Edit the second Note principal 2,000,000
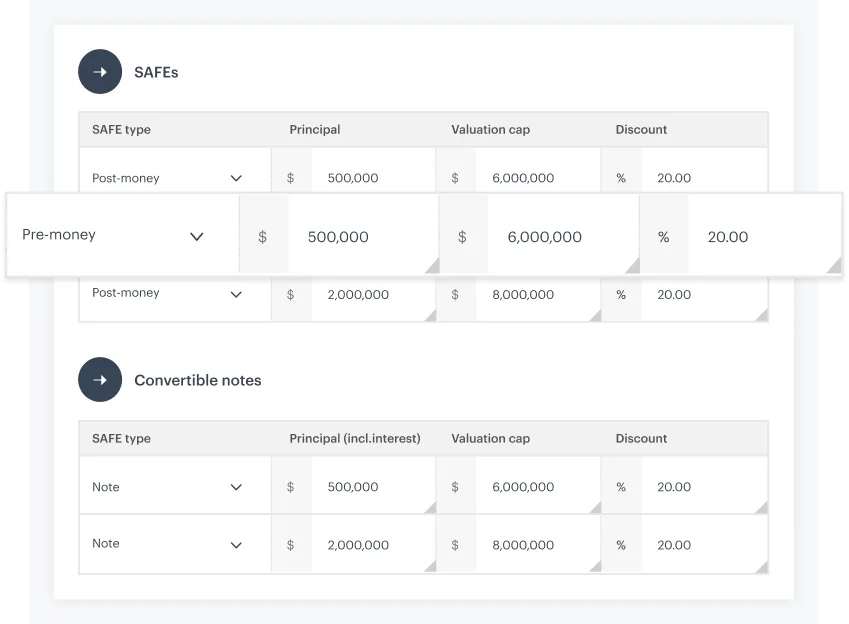 click(x=374, y=544)
